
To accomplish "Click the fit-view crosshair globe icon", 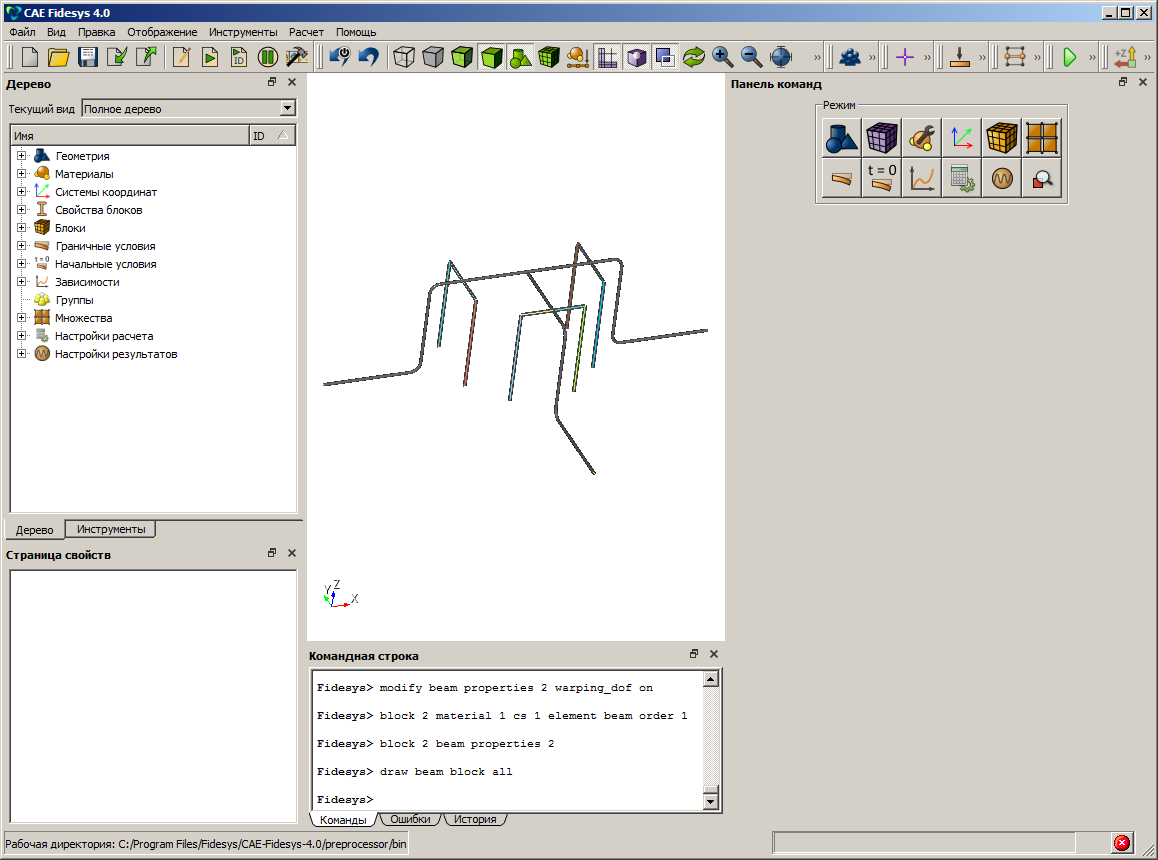I will 781,57.
